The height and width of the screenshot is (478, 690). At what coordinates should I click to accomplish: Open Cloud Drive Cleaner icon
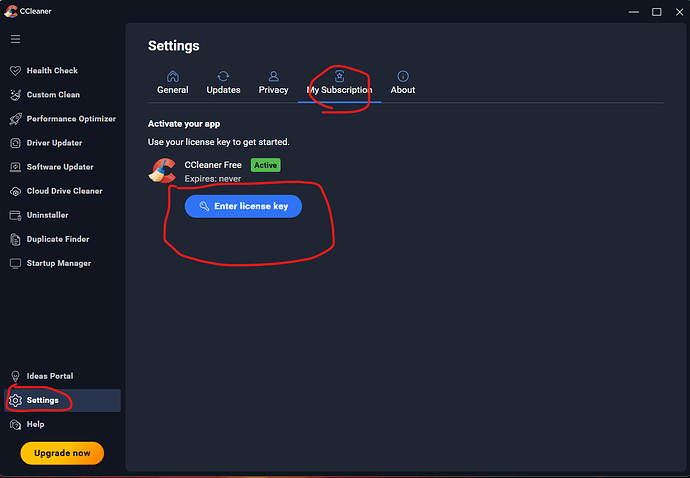[x=16, y=191]
